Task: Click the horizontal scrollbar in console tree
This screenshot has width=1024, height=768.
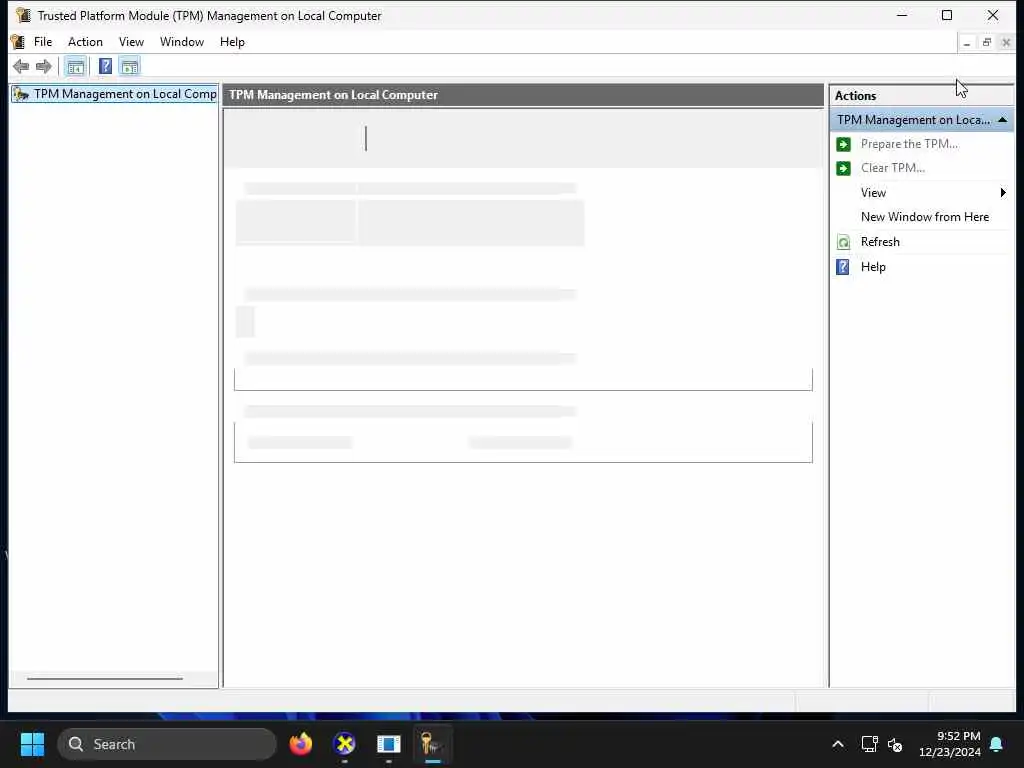Action: pyautogui.click(x=104, y=679)
